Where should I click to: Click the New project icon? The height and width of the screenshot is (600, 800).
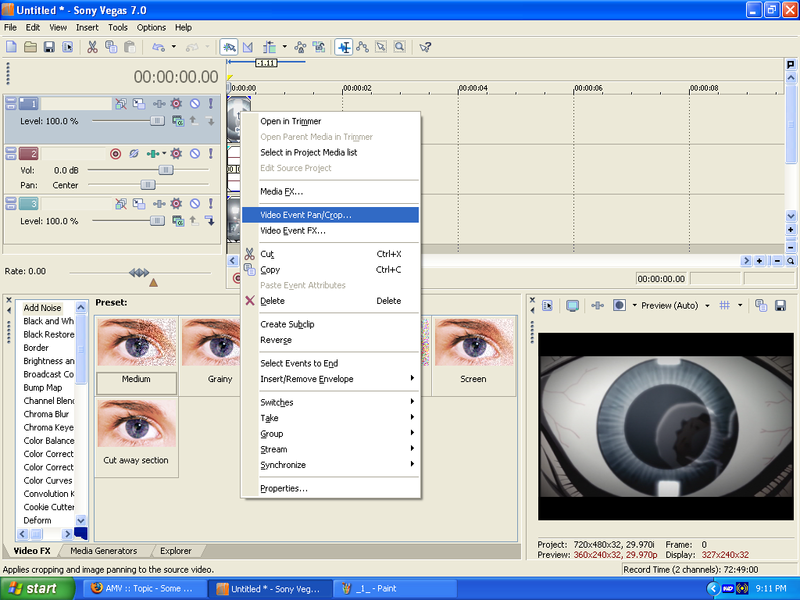[x=11, y=47]
